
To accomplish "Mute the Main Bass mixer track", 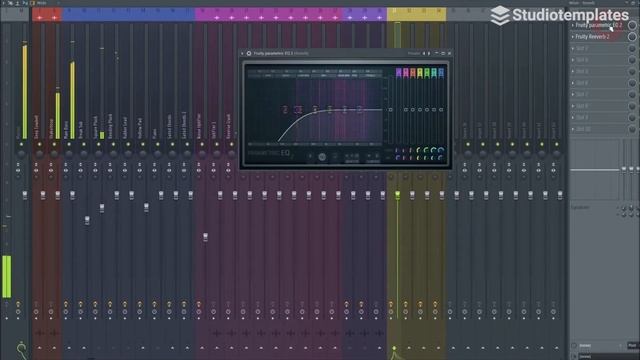I will [69, 144].
